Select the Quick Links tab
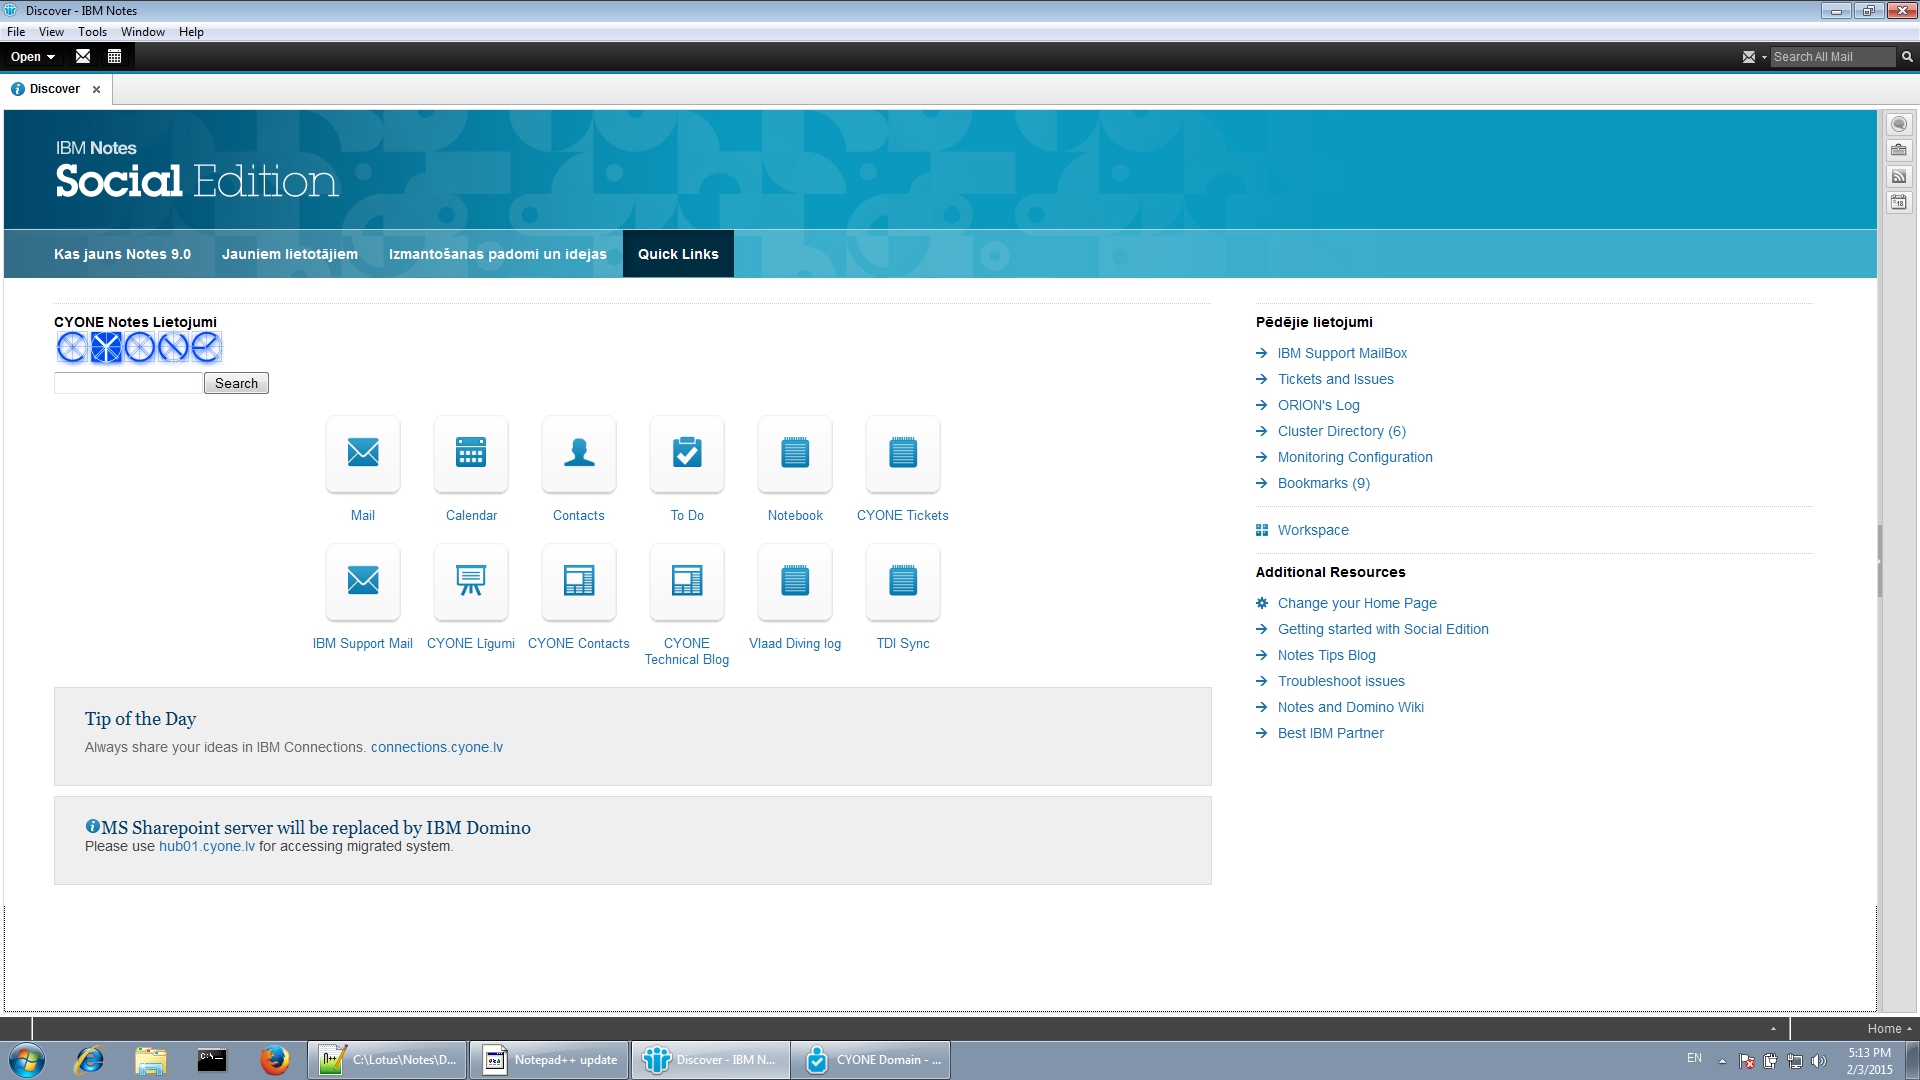 coord(678,253)
